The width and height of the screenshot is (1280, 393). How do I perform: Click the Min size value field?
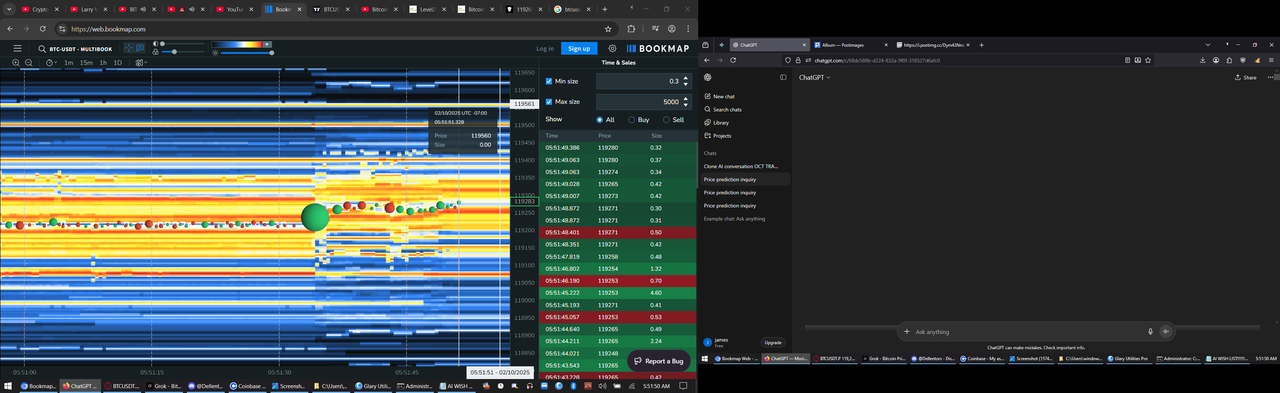(x=643, y=81)
